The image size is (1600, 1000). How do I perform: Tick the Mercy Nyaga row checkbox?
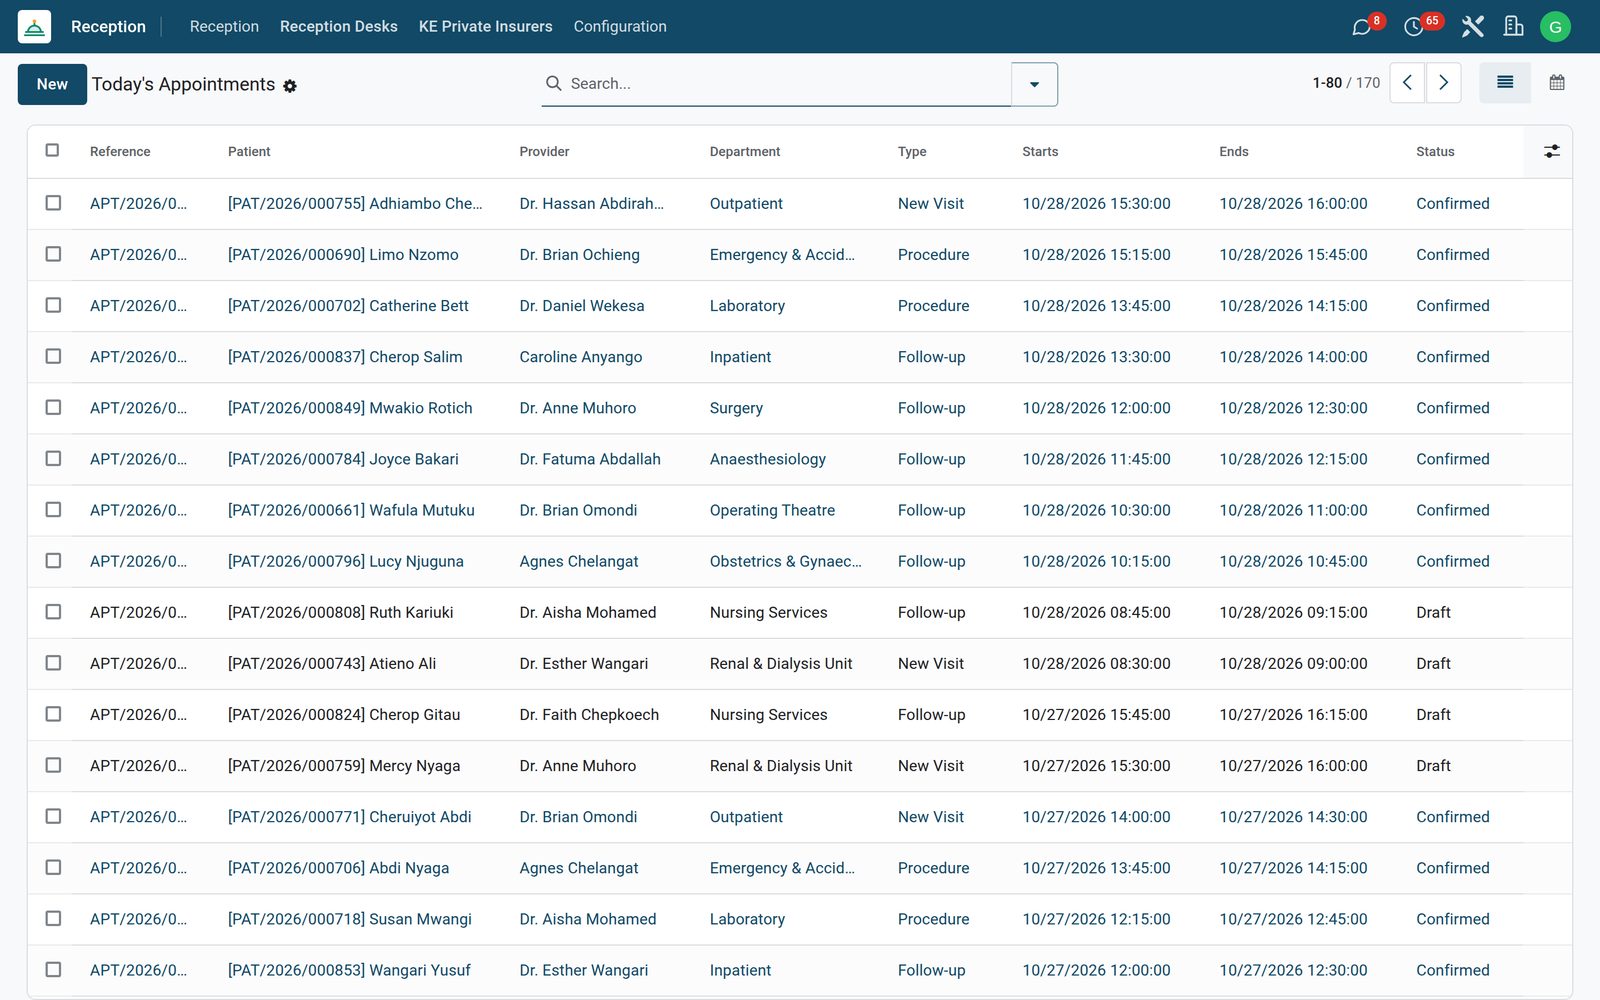[x=53, y=765]
